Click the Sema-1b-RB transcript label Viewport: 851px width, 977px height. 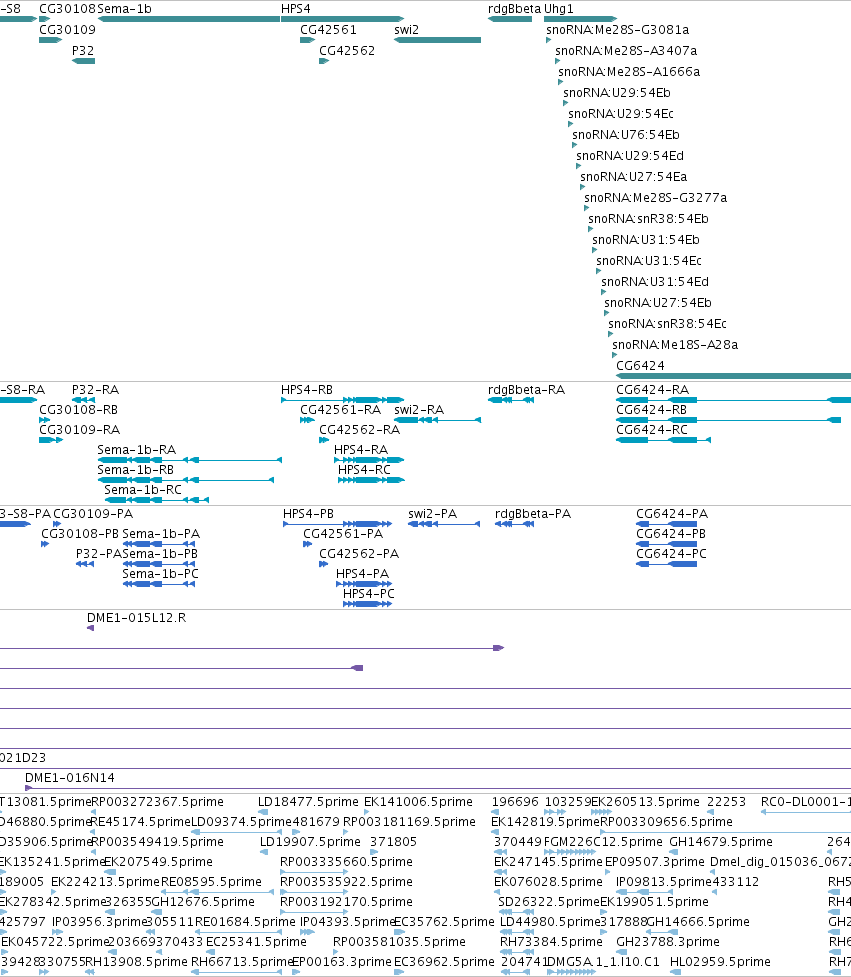click(136, 469)
